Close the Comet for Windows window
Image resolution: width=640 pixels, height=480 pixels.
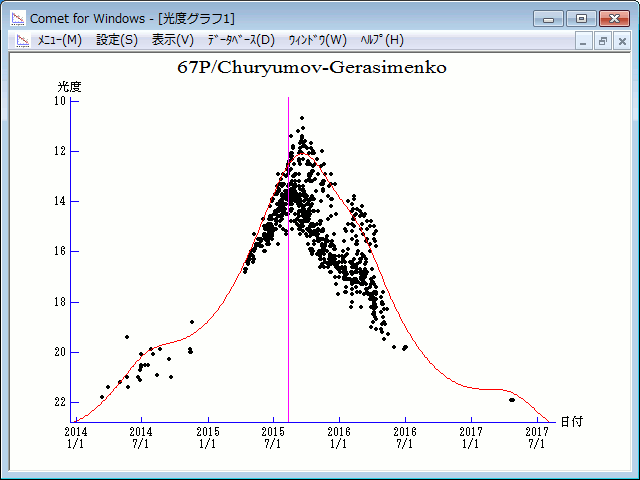[x=614, y=19]
